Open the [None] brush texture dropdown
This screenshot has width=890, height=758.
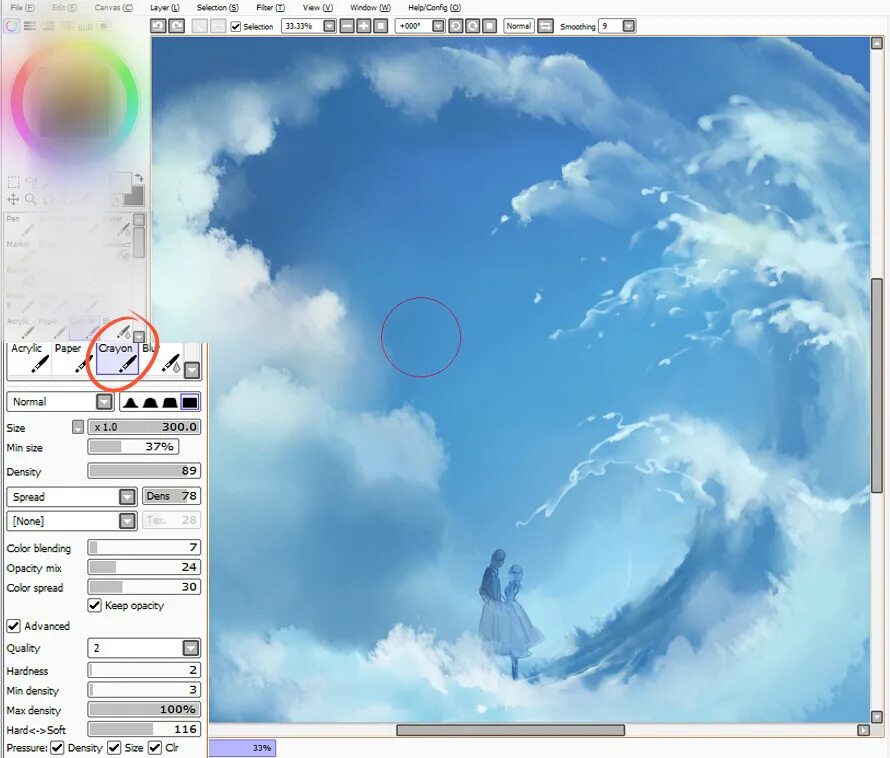click(128, 521)
